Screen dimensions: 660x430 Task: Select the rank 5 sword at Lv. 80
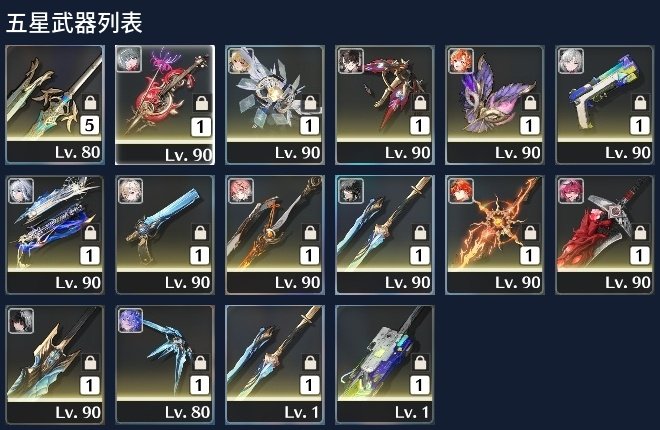(55, 105)
